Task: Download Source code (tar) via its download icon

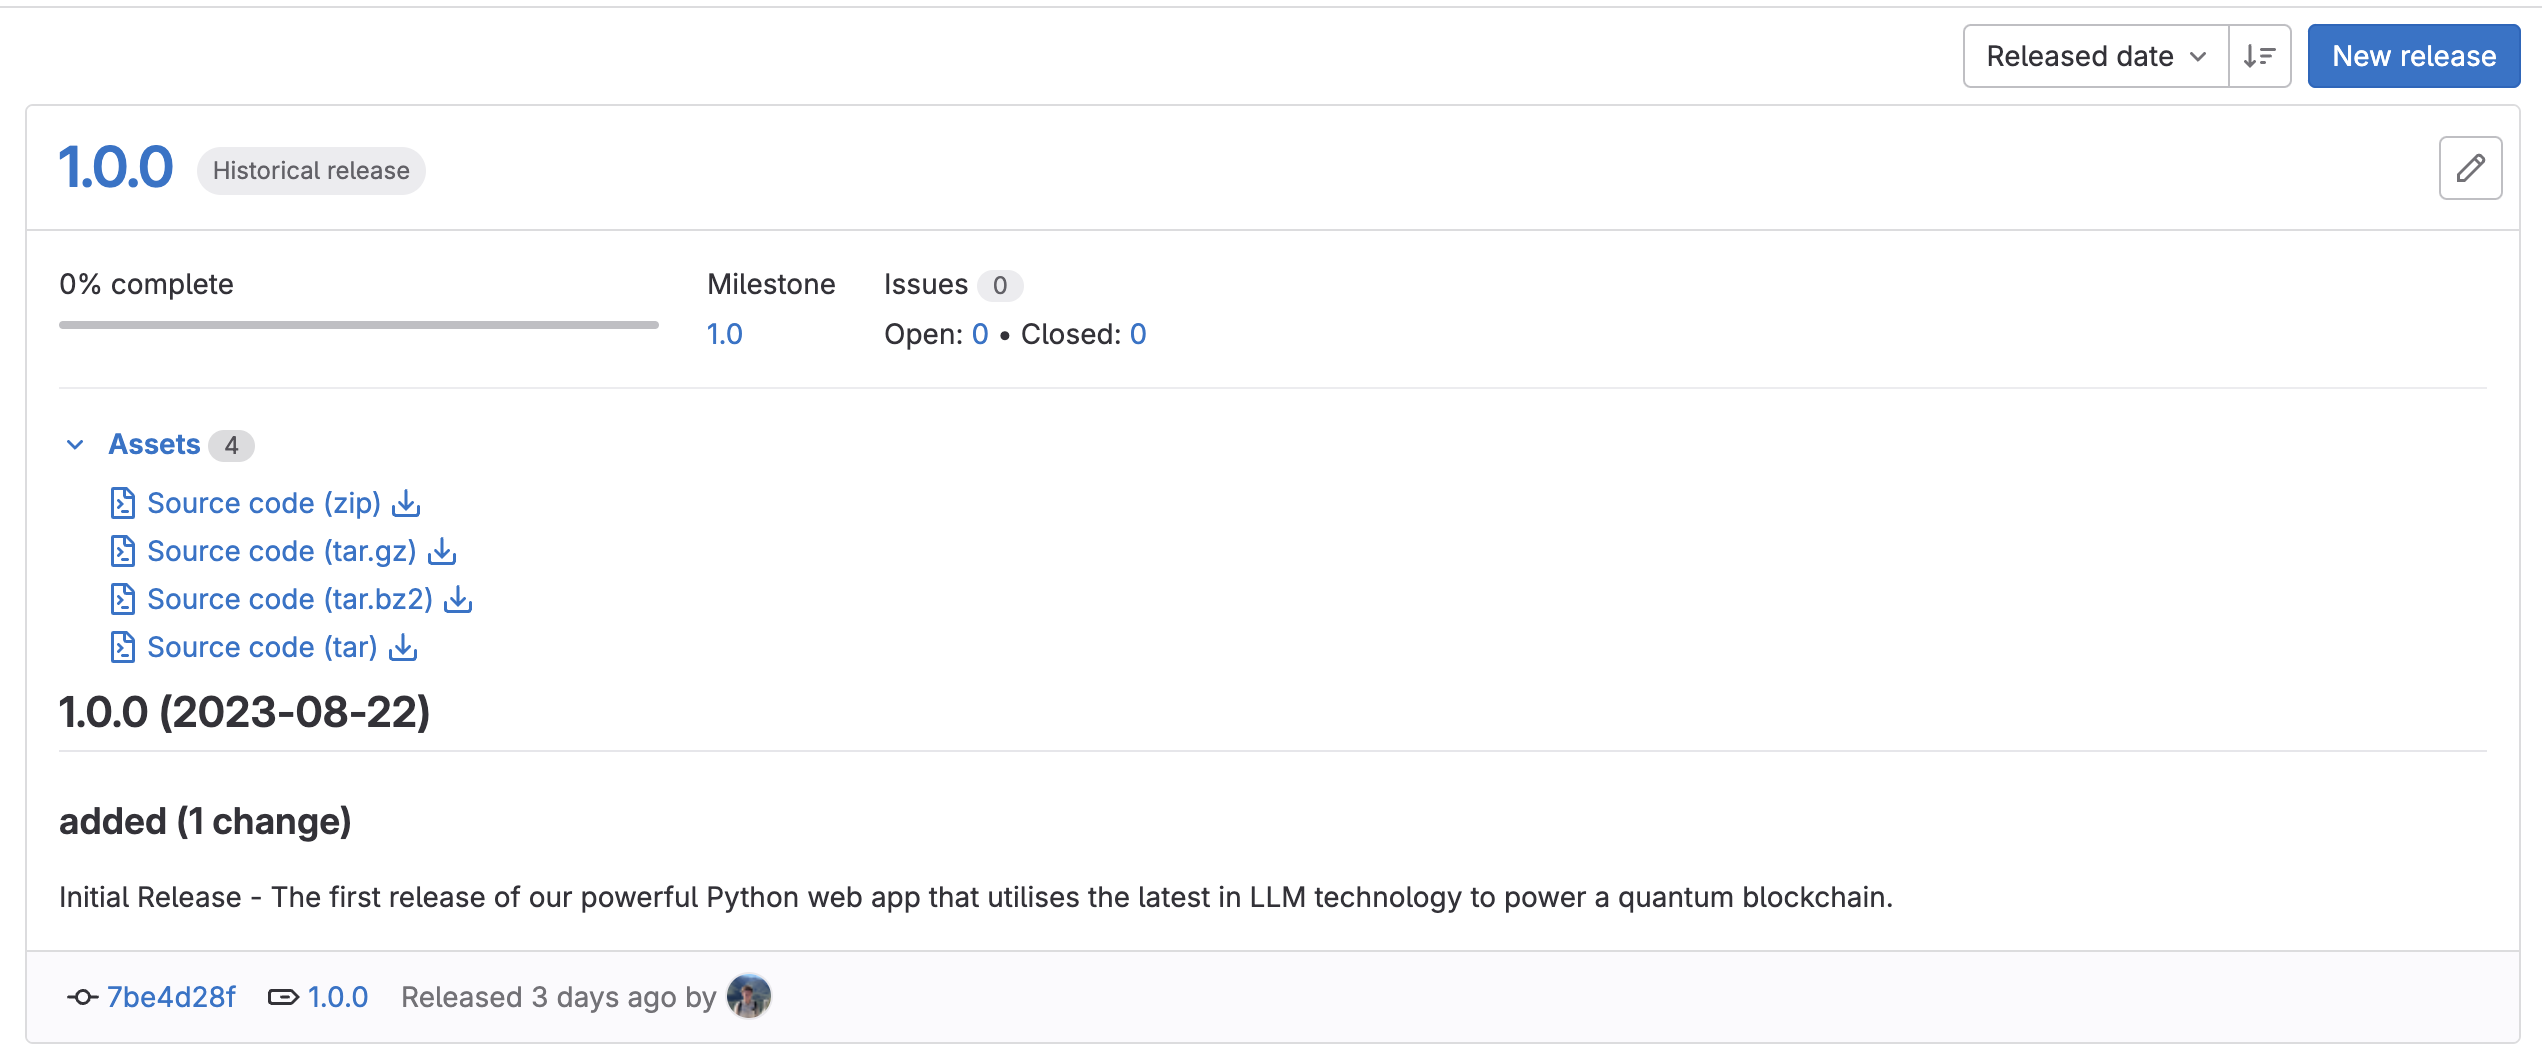Action: (403, 647)
